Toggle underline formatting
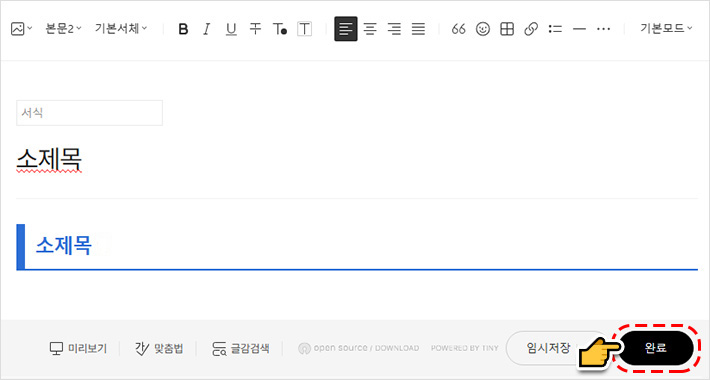Viewport: 710px width, 380px height. [x=231, y=29]
